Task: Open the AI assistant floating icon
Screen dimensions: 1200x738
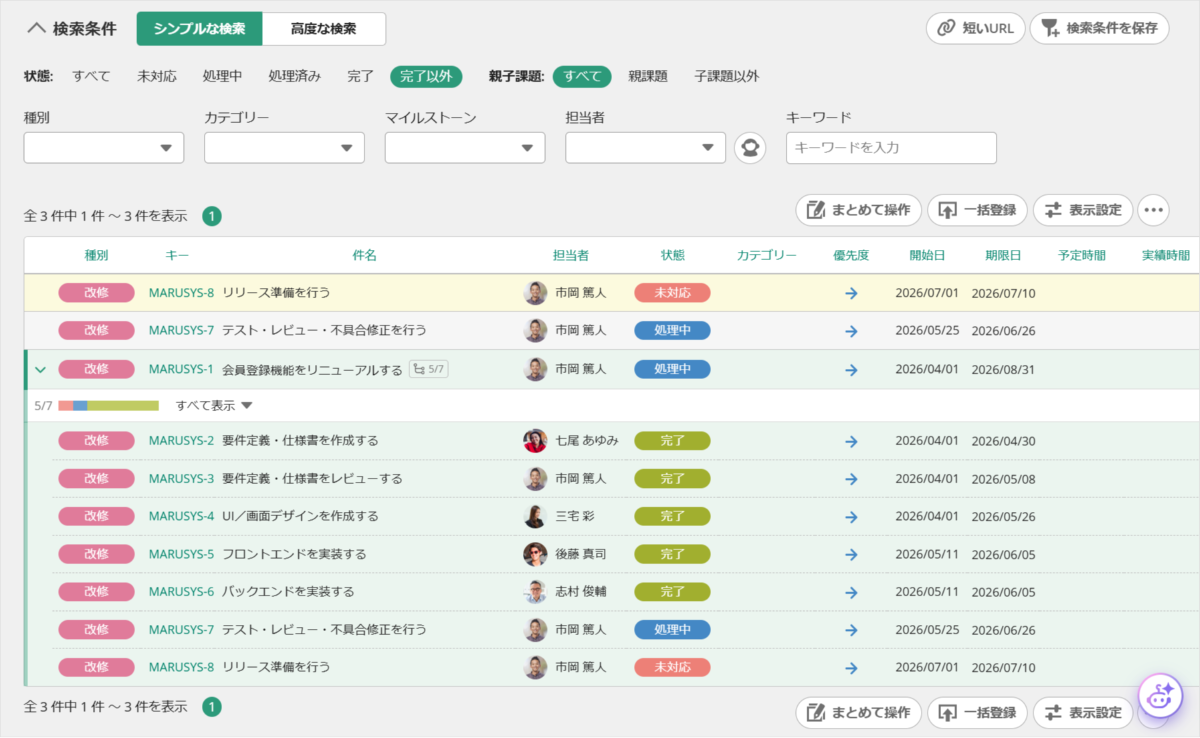Action: (1160, 696)
